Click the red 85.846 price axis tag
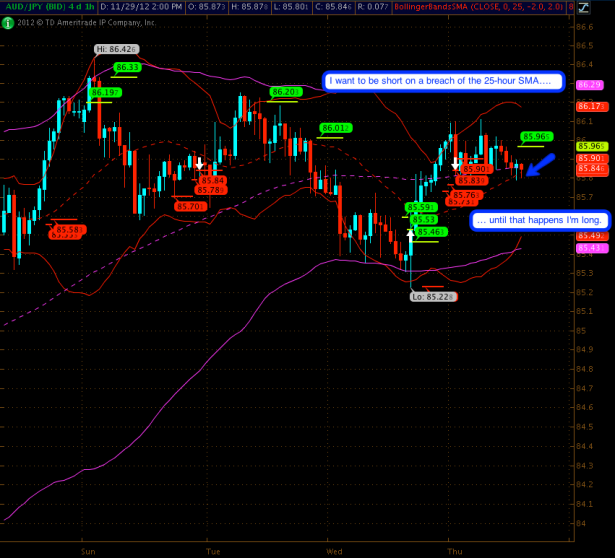The height and width of the screenshot is (558, 615). [592, 169]
